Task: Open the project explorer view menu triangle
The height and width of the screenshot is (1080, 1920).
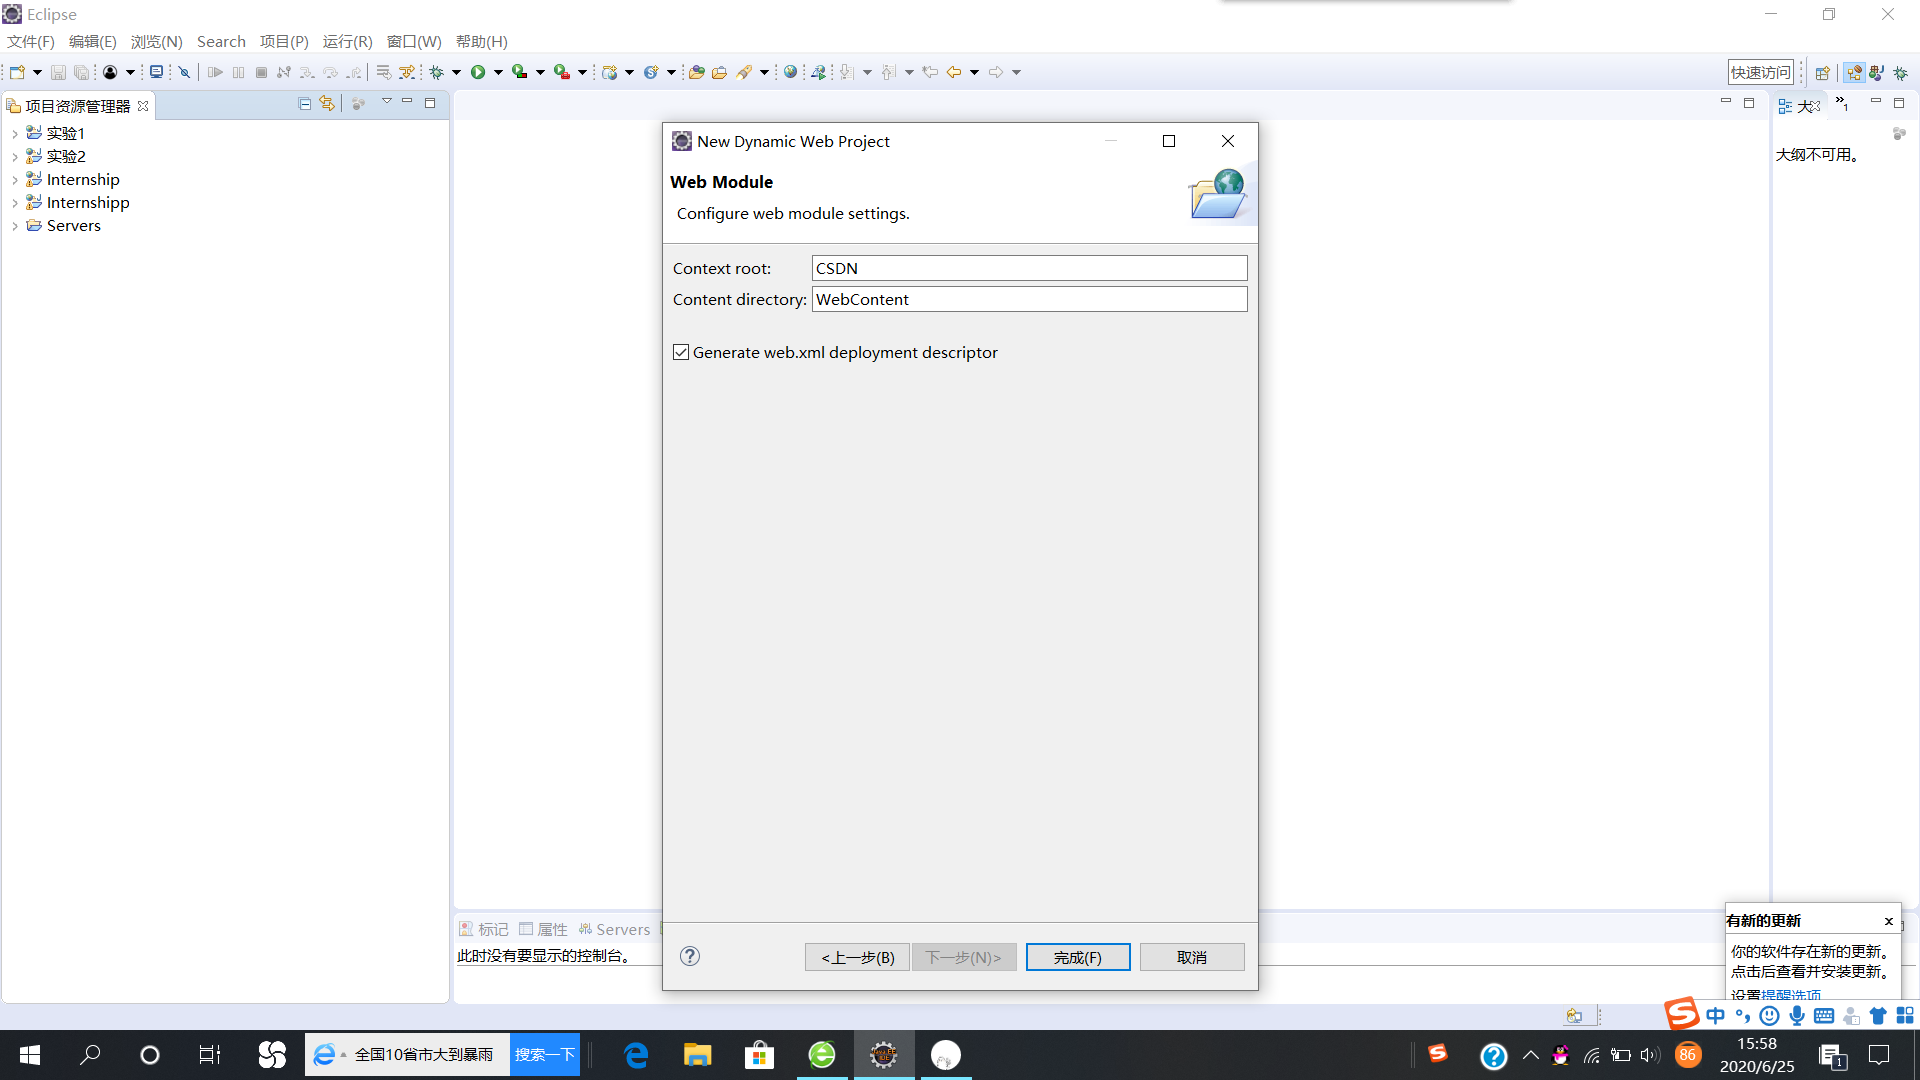Action: 387,102
